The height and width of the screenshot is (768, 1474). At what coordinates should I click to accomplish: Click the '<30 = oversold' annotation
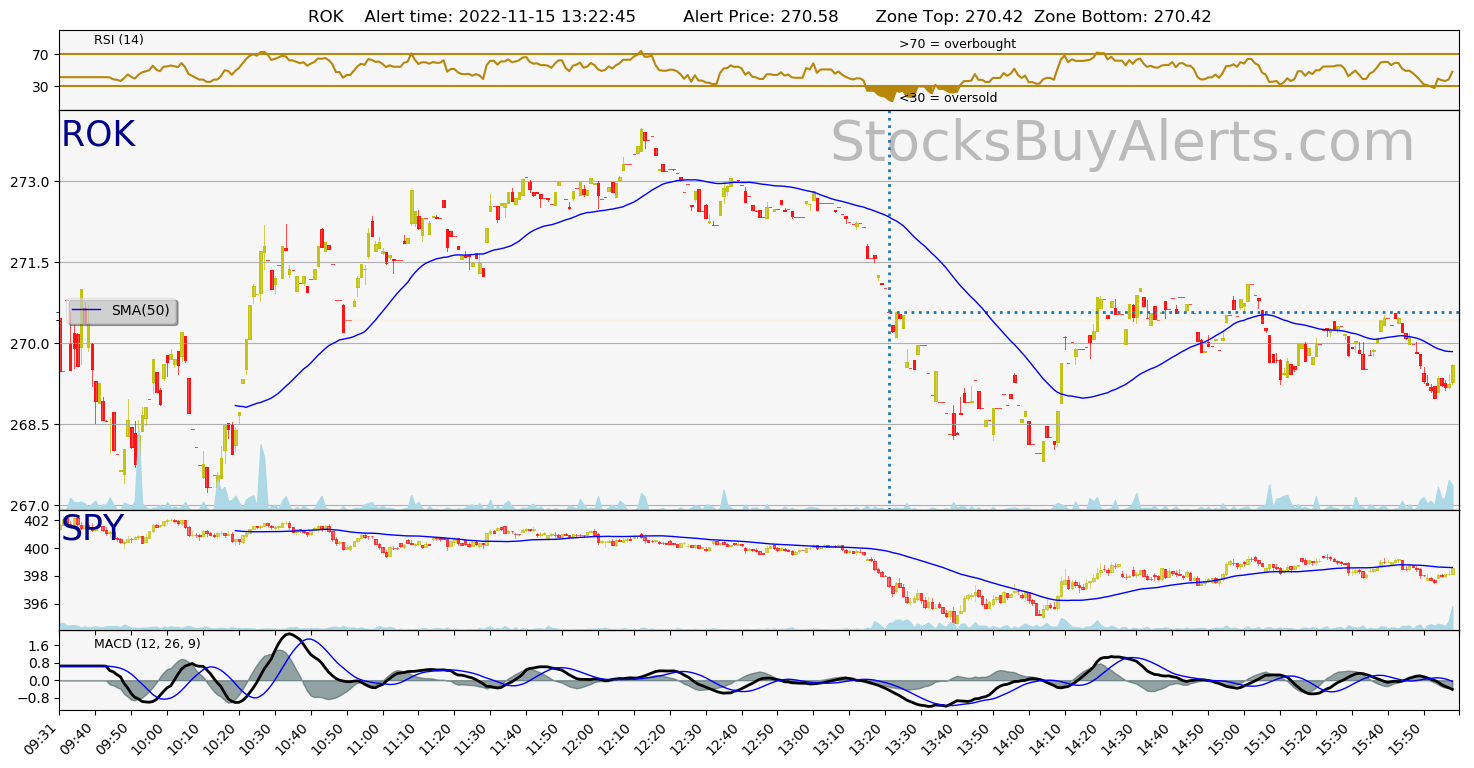[x=948, y=98]
